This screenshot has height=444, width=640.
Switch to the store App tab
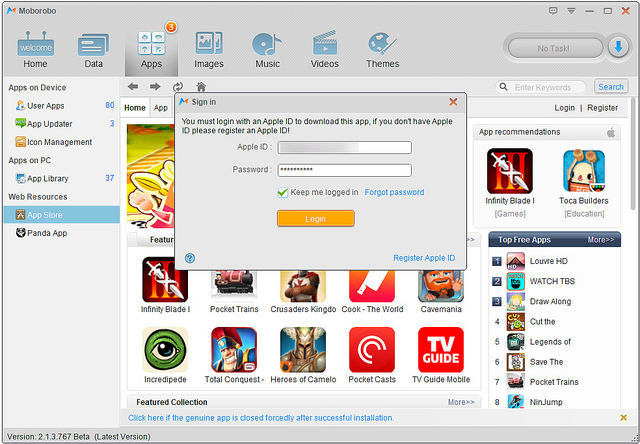coord(161,108)
